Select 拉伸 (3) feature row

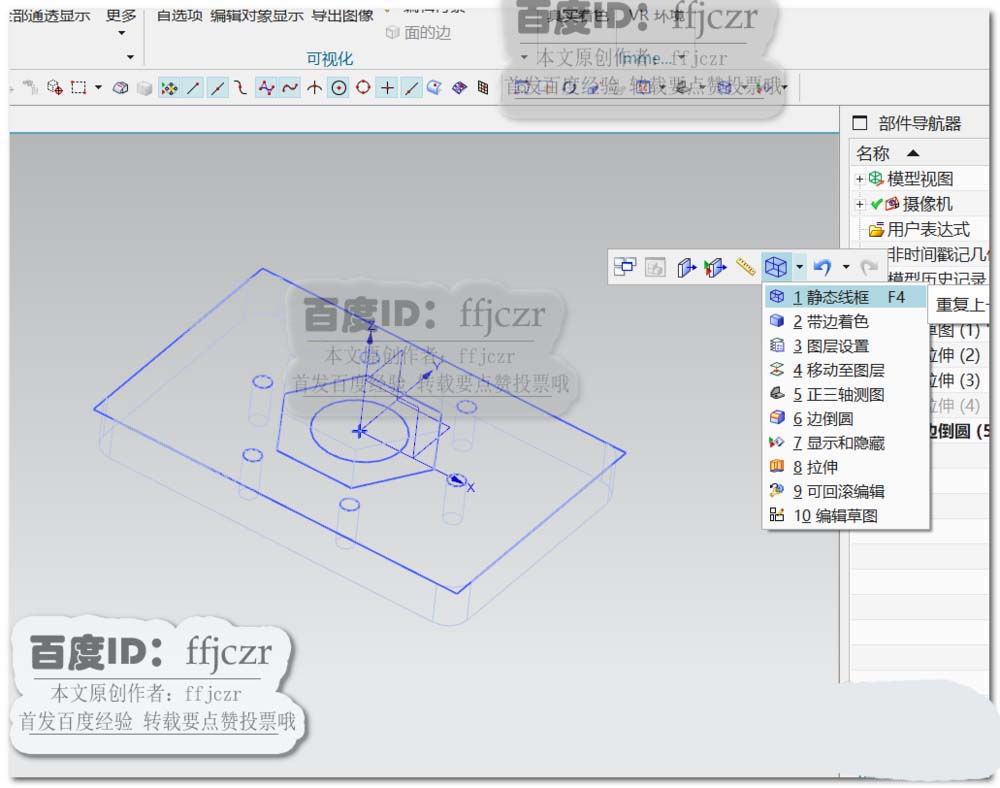click(955, 381)
